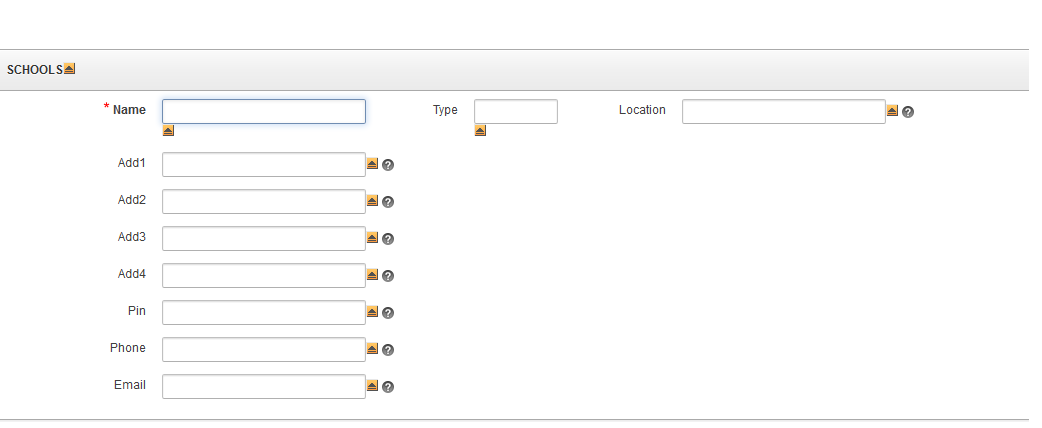Click the orange arrow next to Email
This screenshot has height=428, width=1042.
(x=372, y=385)
